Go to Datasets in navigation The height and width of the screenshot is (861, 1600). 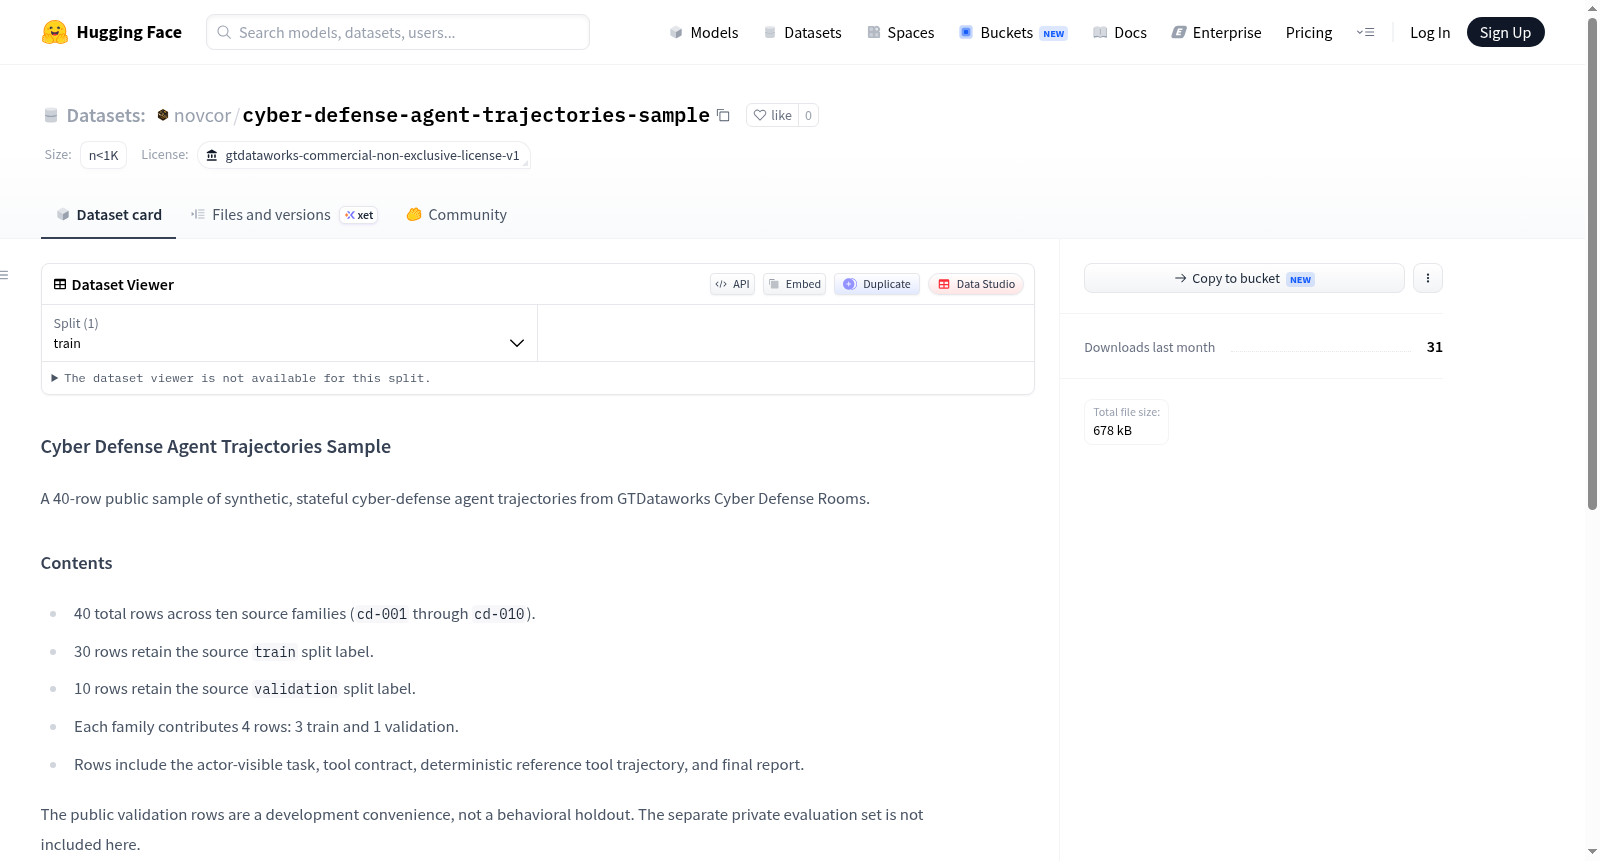pyautogui.click(x=802, y=32)
